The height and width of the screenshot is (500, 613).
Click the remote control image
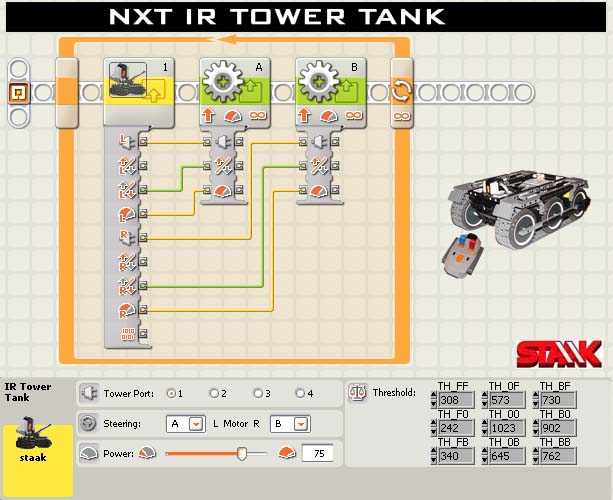click(462, 256)
